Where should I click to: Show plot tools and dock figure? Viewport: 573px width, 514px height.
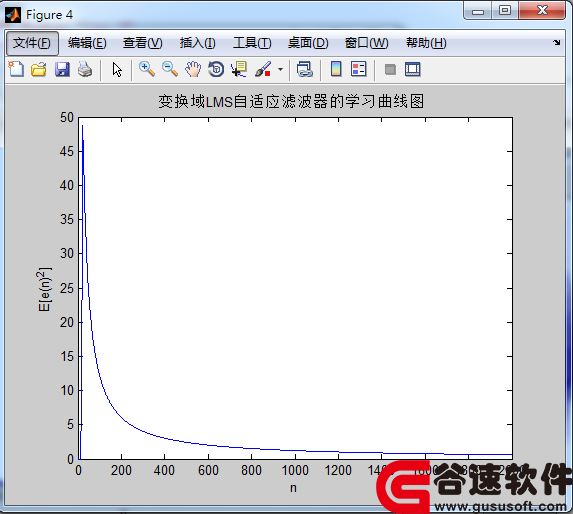pos(413,69)
